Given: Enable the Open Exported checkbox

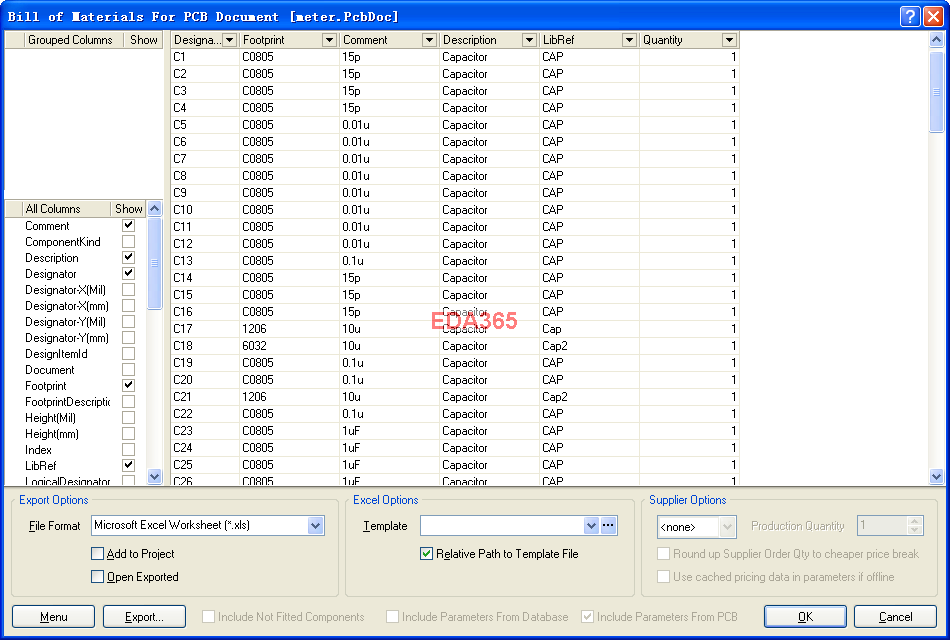Looking at the screenshot, I should coord(98,577).
